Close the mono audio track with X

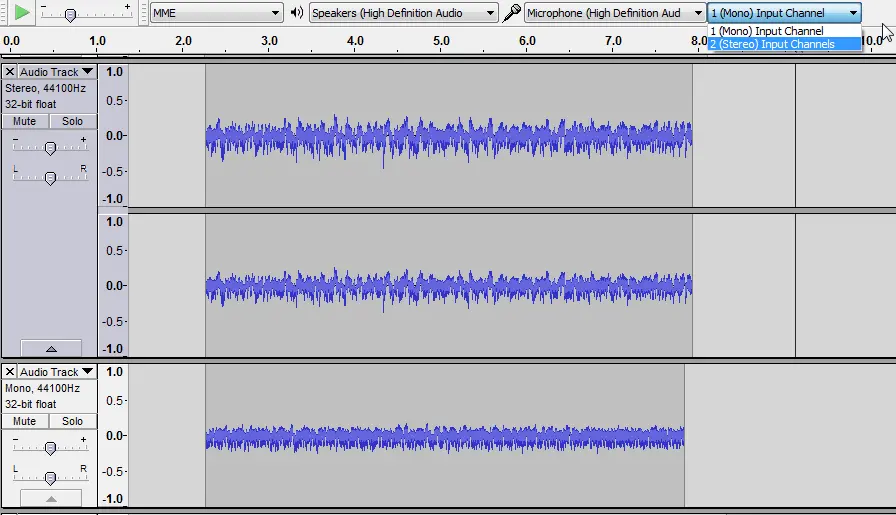(x=10, y=372)
